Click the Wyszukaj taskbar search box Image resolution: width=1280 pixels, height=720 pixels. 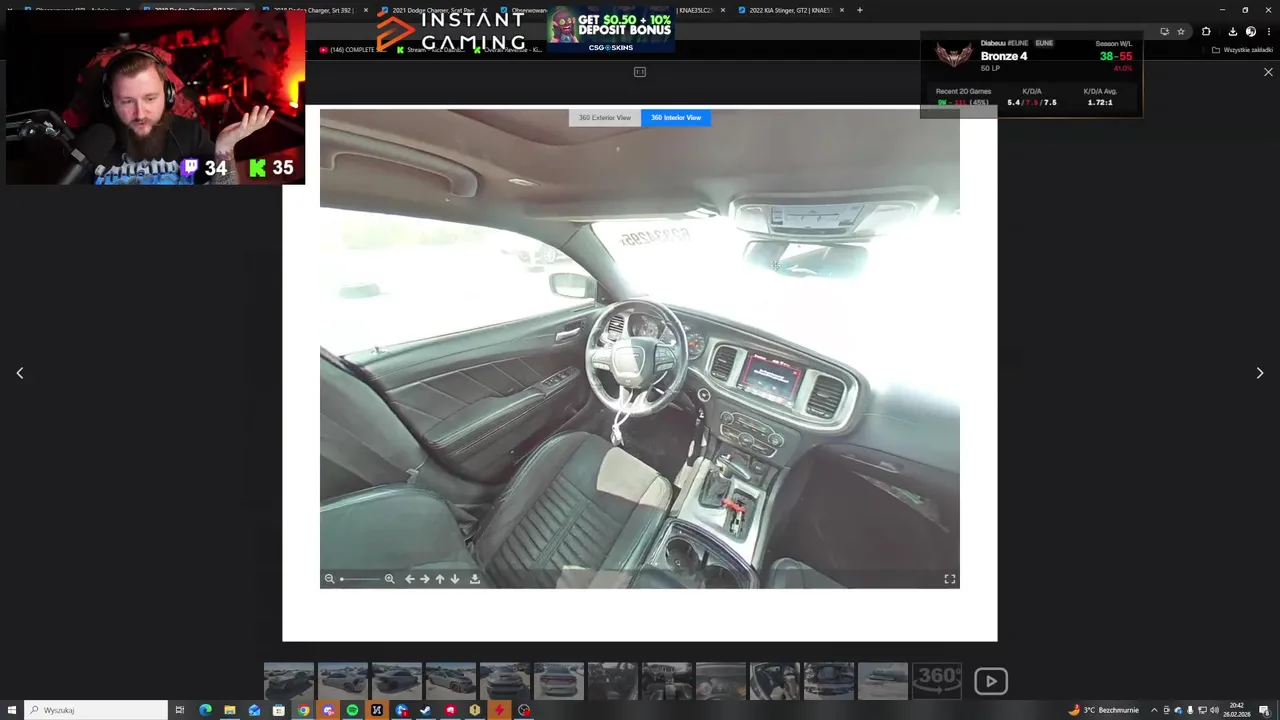97,710
